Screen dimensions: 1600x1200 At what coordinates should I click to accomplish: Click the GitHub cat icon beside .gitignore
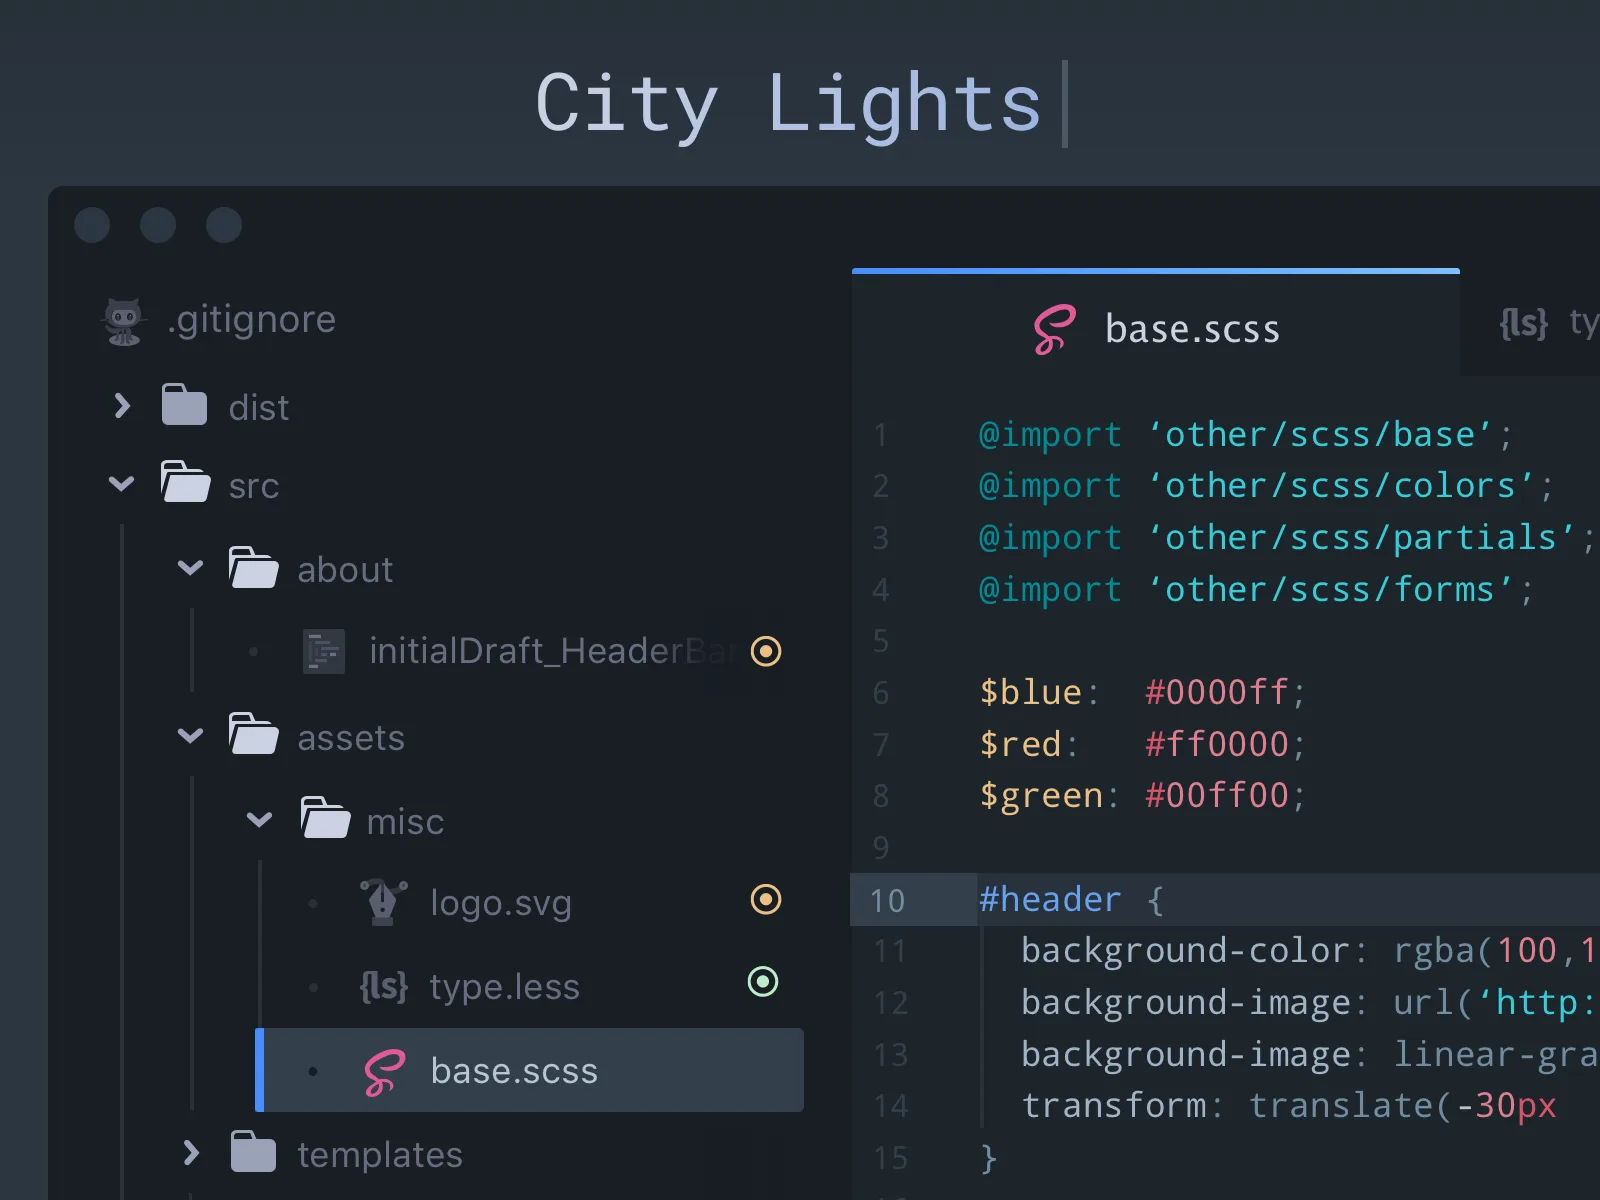(x=124, y=322)
